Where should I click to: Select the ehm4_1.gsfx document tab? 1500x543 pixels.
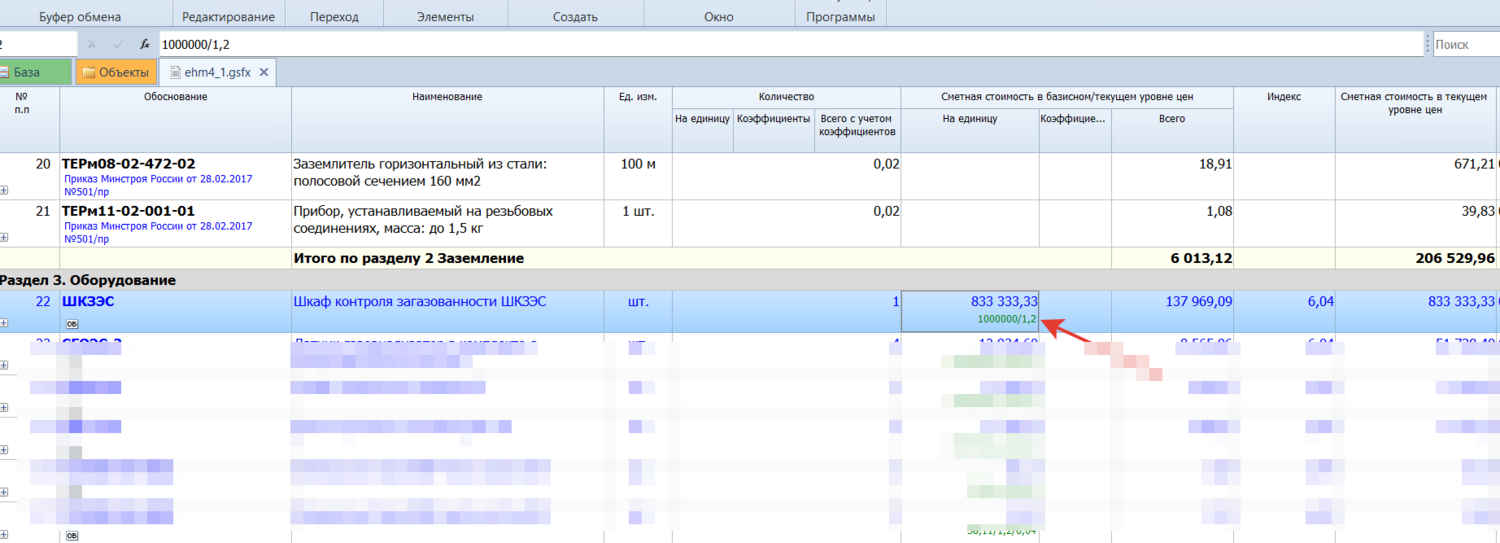pos(217,73)
